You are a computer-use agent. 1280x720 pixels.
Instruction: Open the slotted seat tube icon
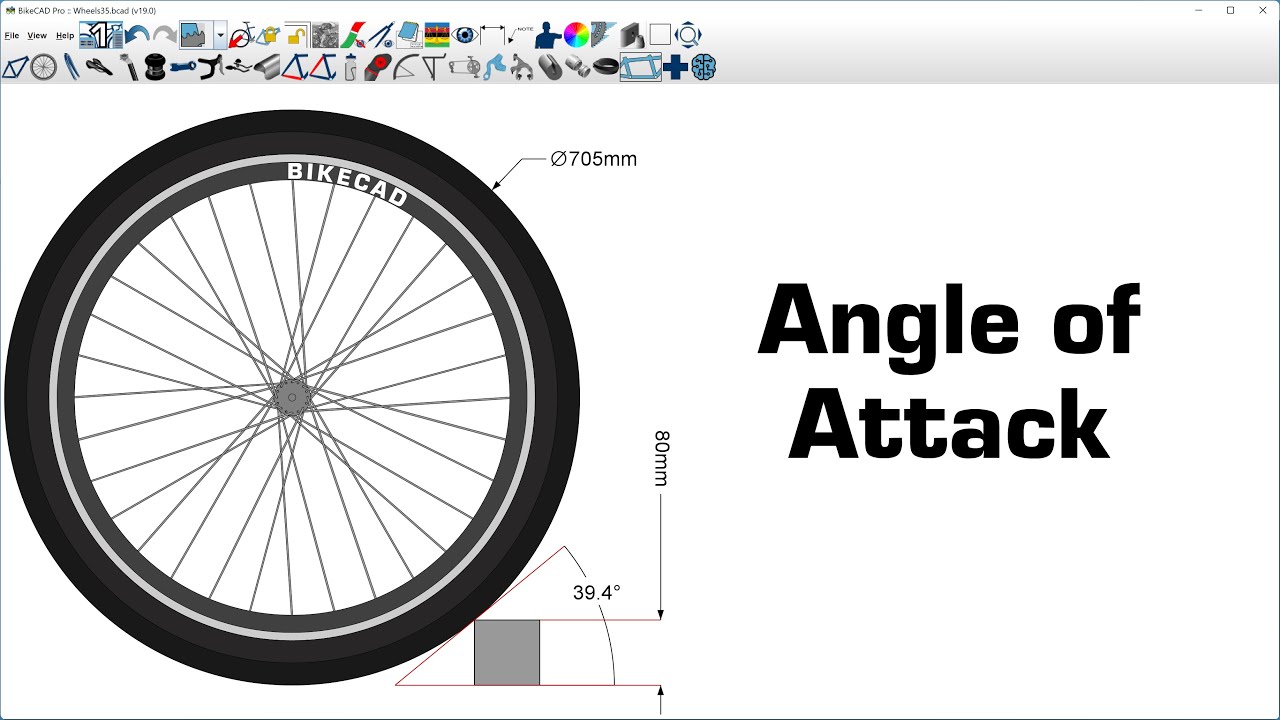[550, 67]
